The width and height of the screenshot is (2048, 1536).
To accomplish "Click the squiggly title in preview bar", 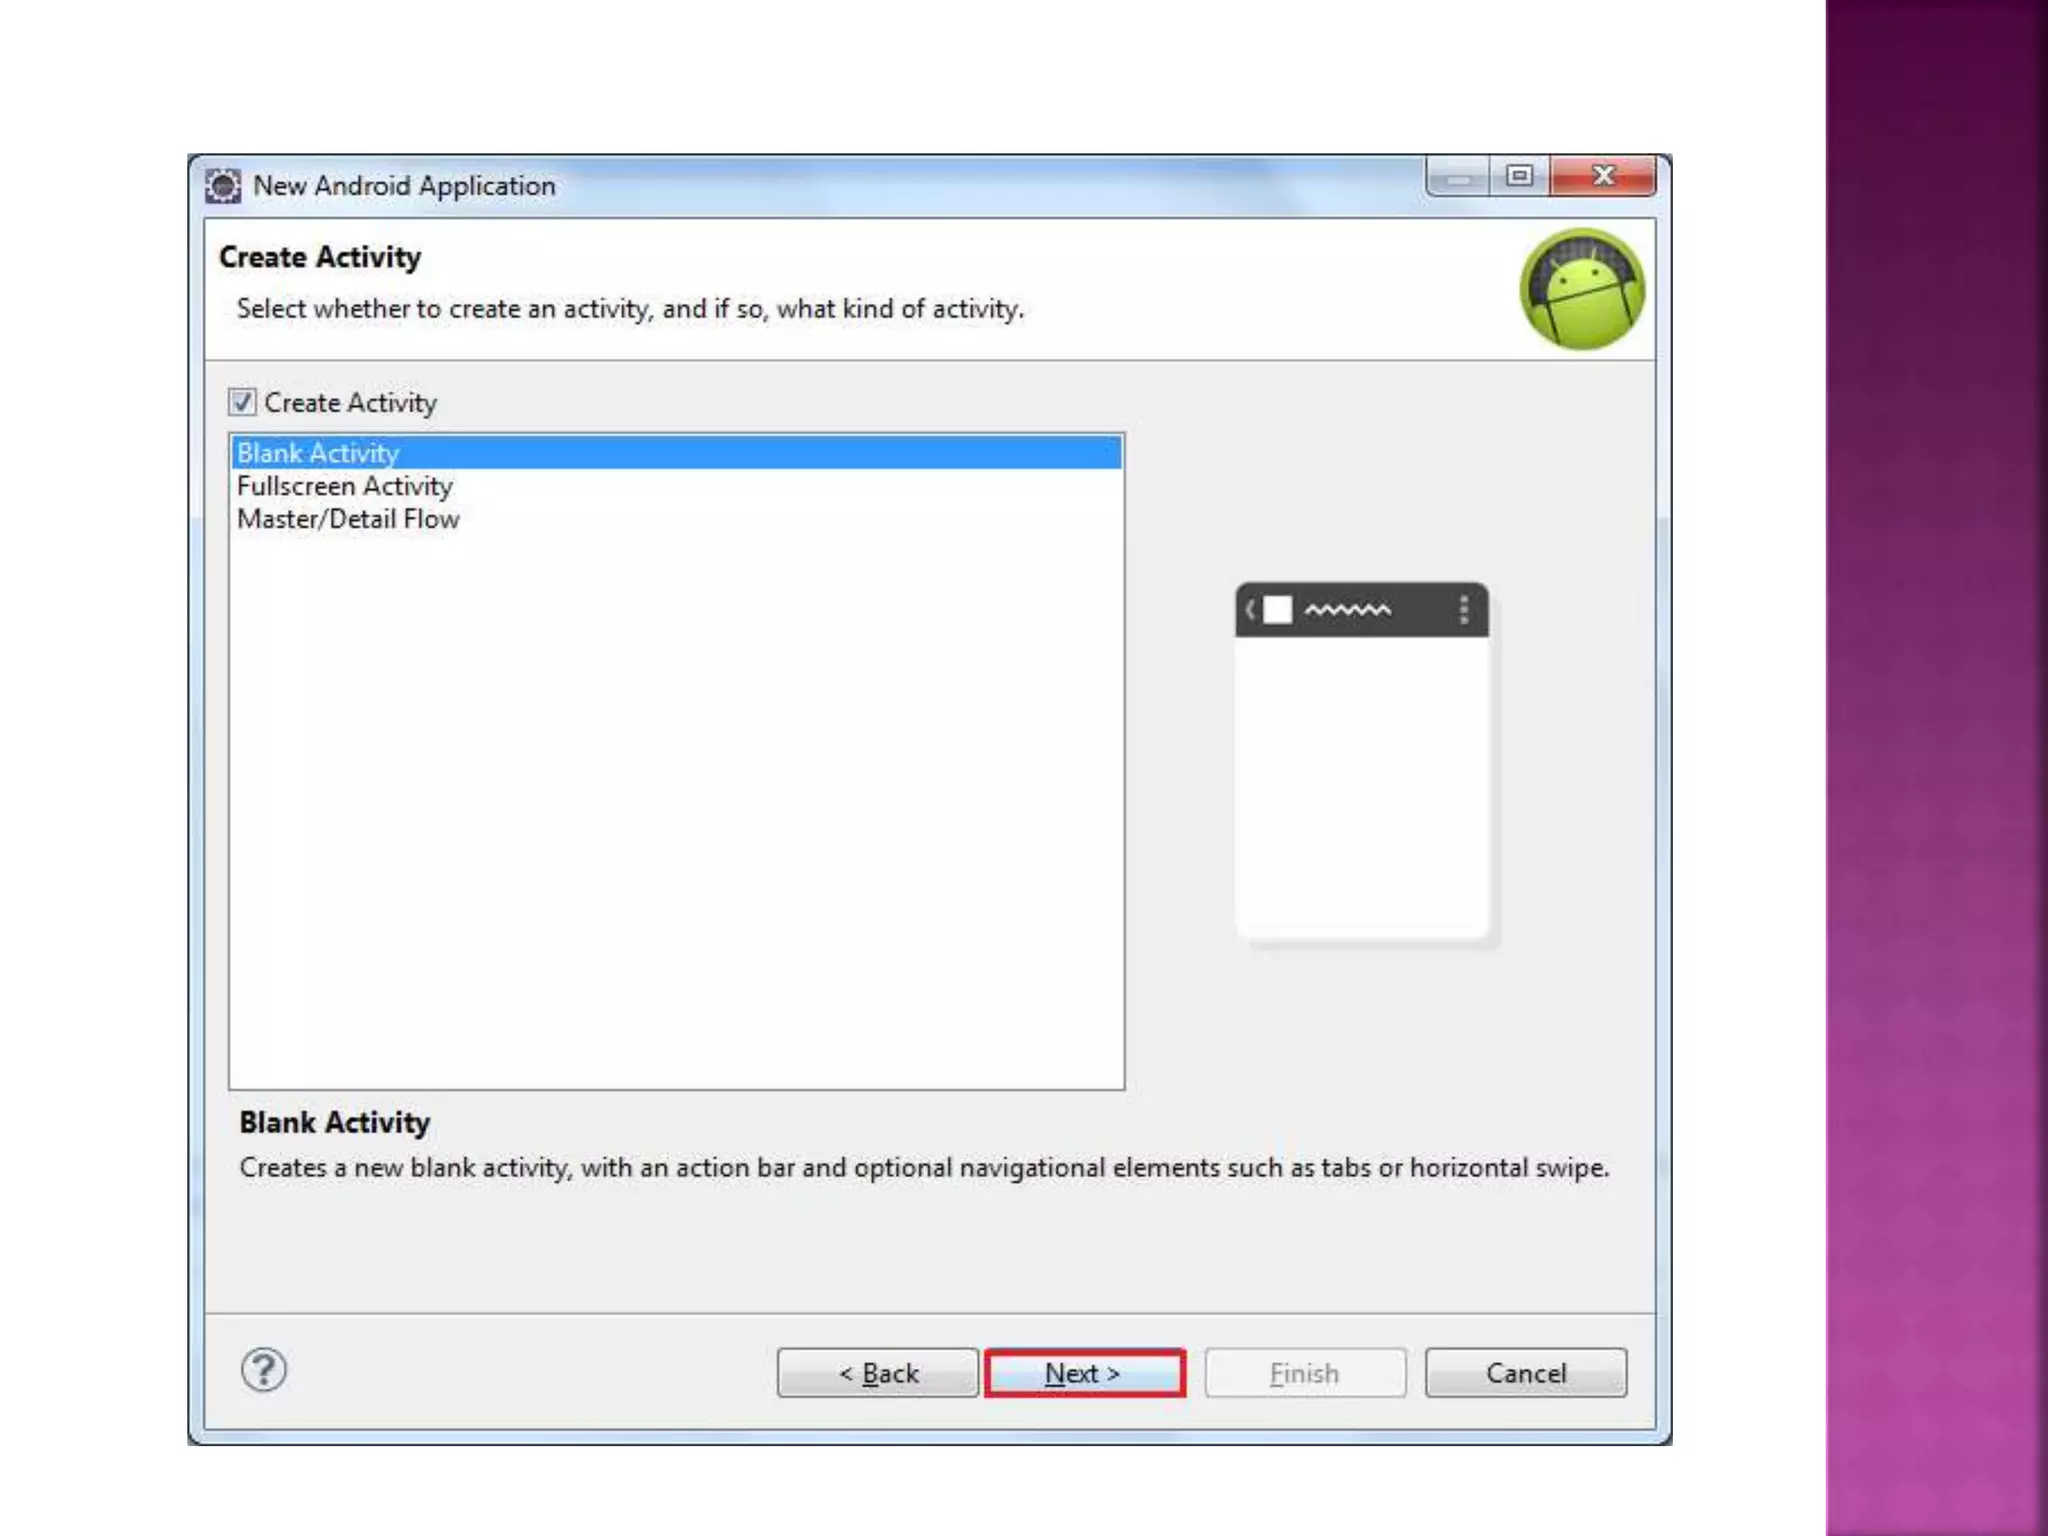I will click(x=1347, y=609).
